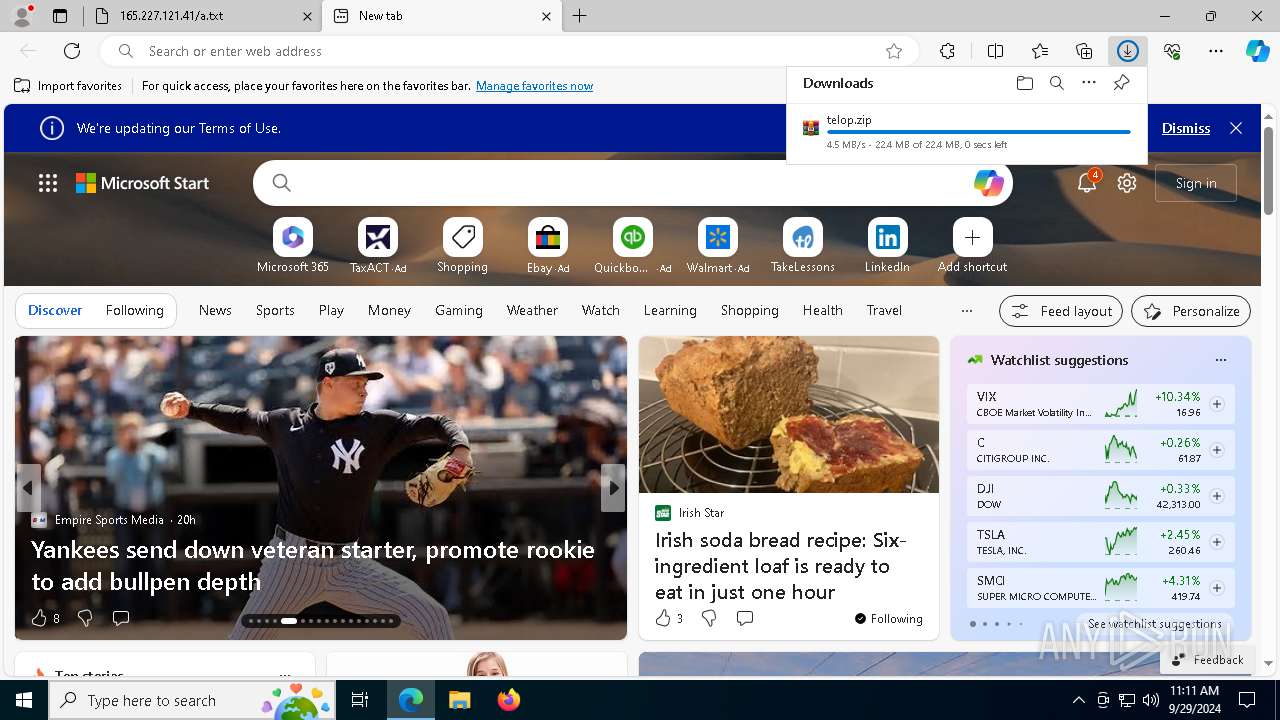This screenshot has width=1280, height=720.
Task: Like the Irish soda bread article
Action: [663, 618]
